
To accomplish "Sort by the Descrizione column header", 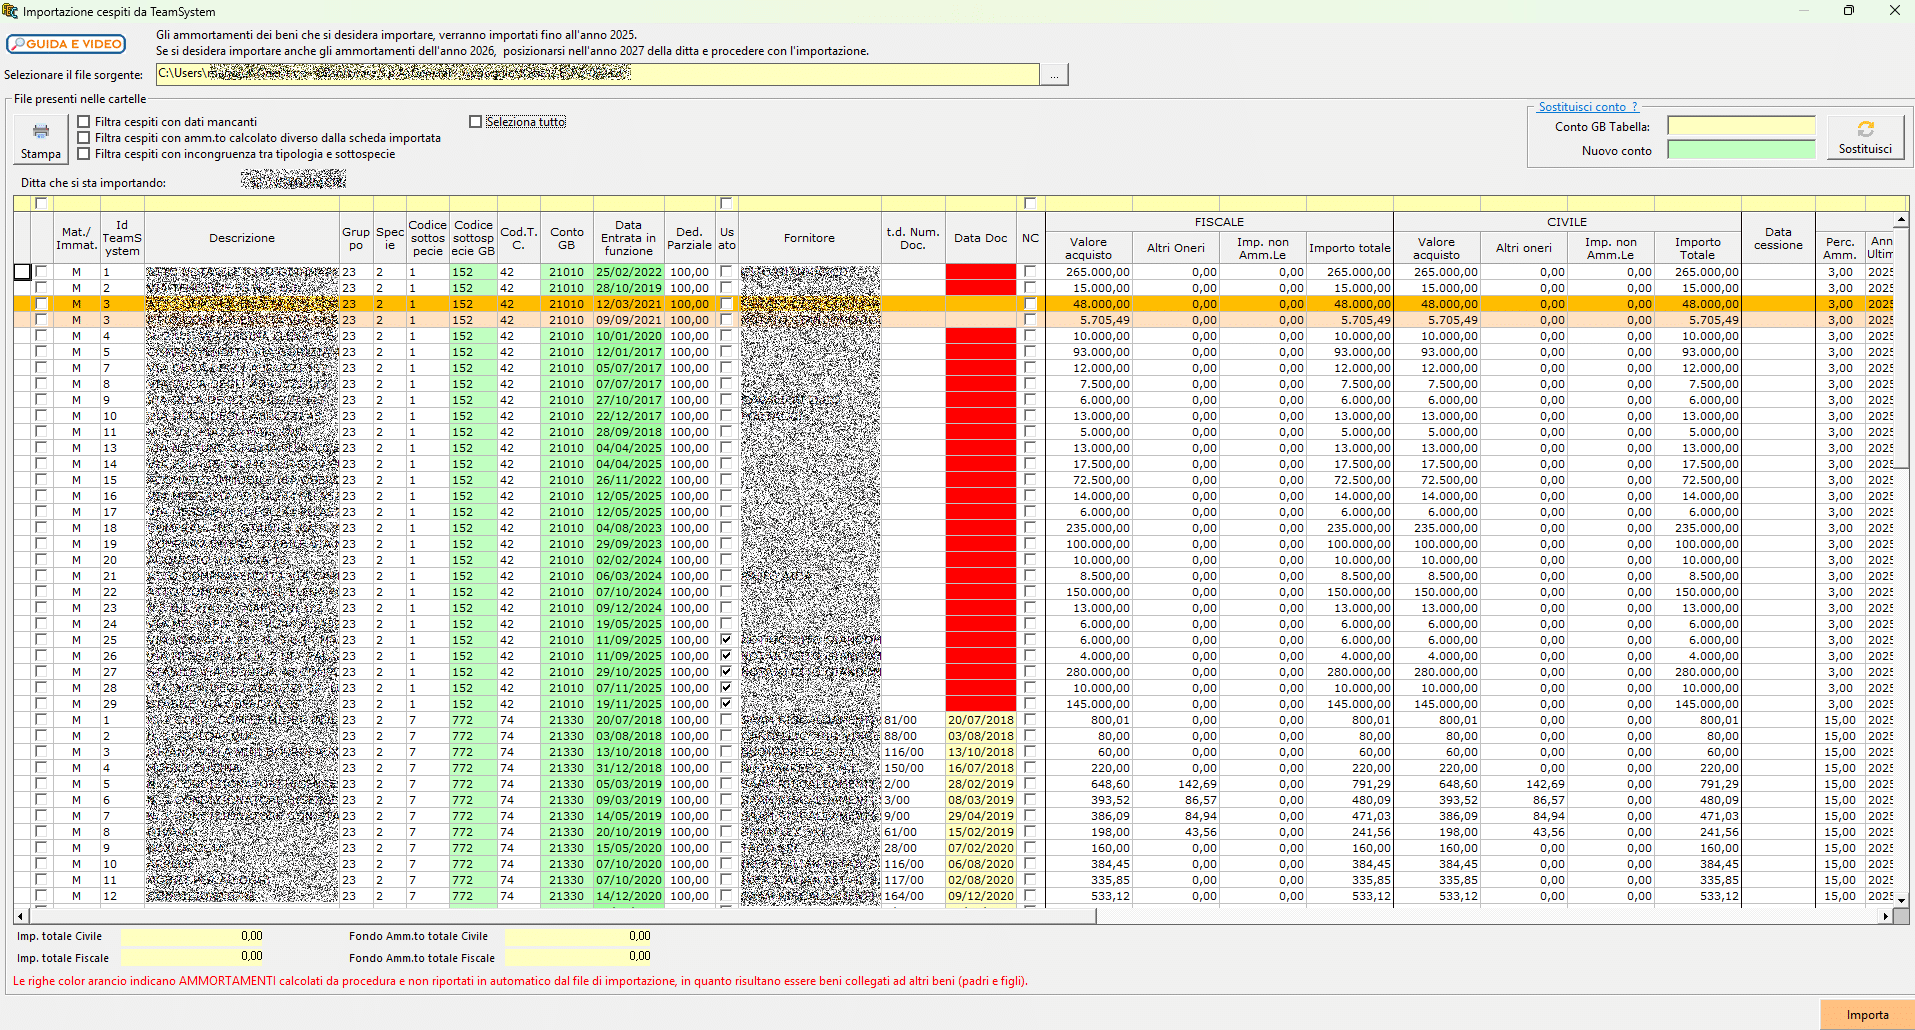I will [x=242, y=238].
